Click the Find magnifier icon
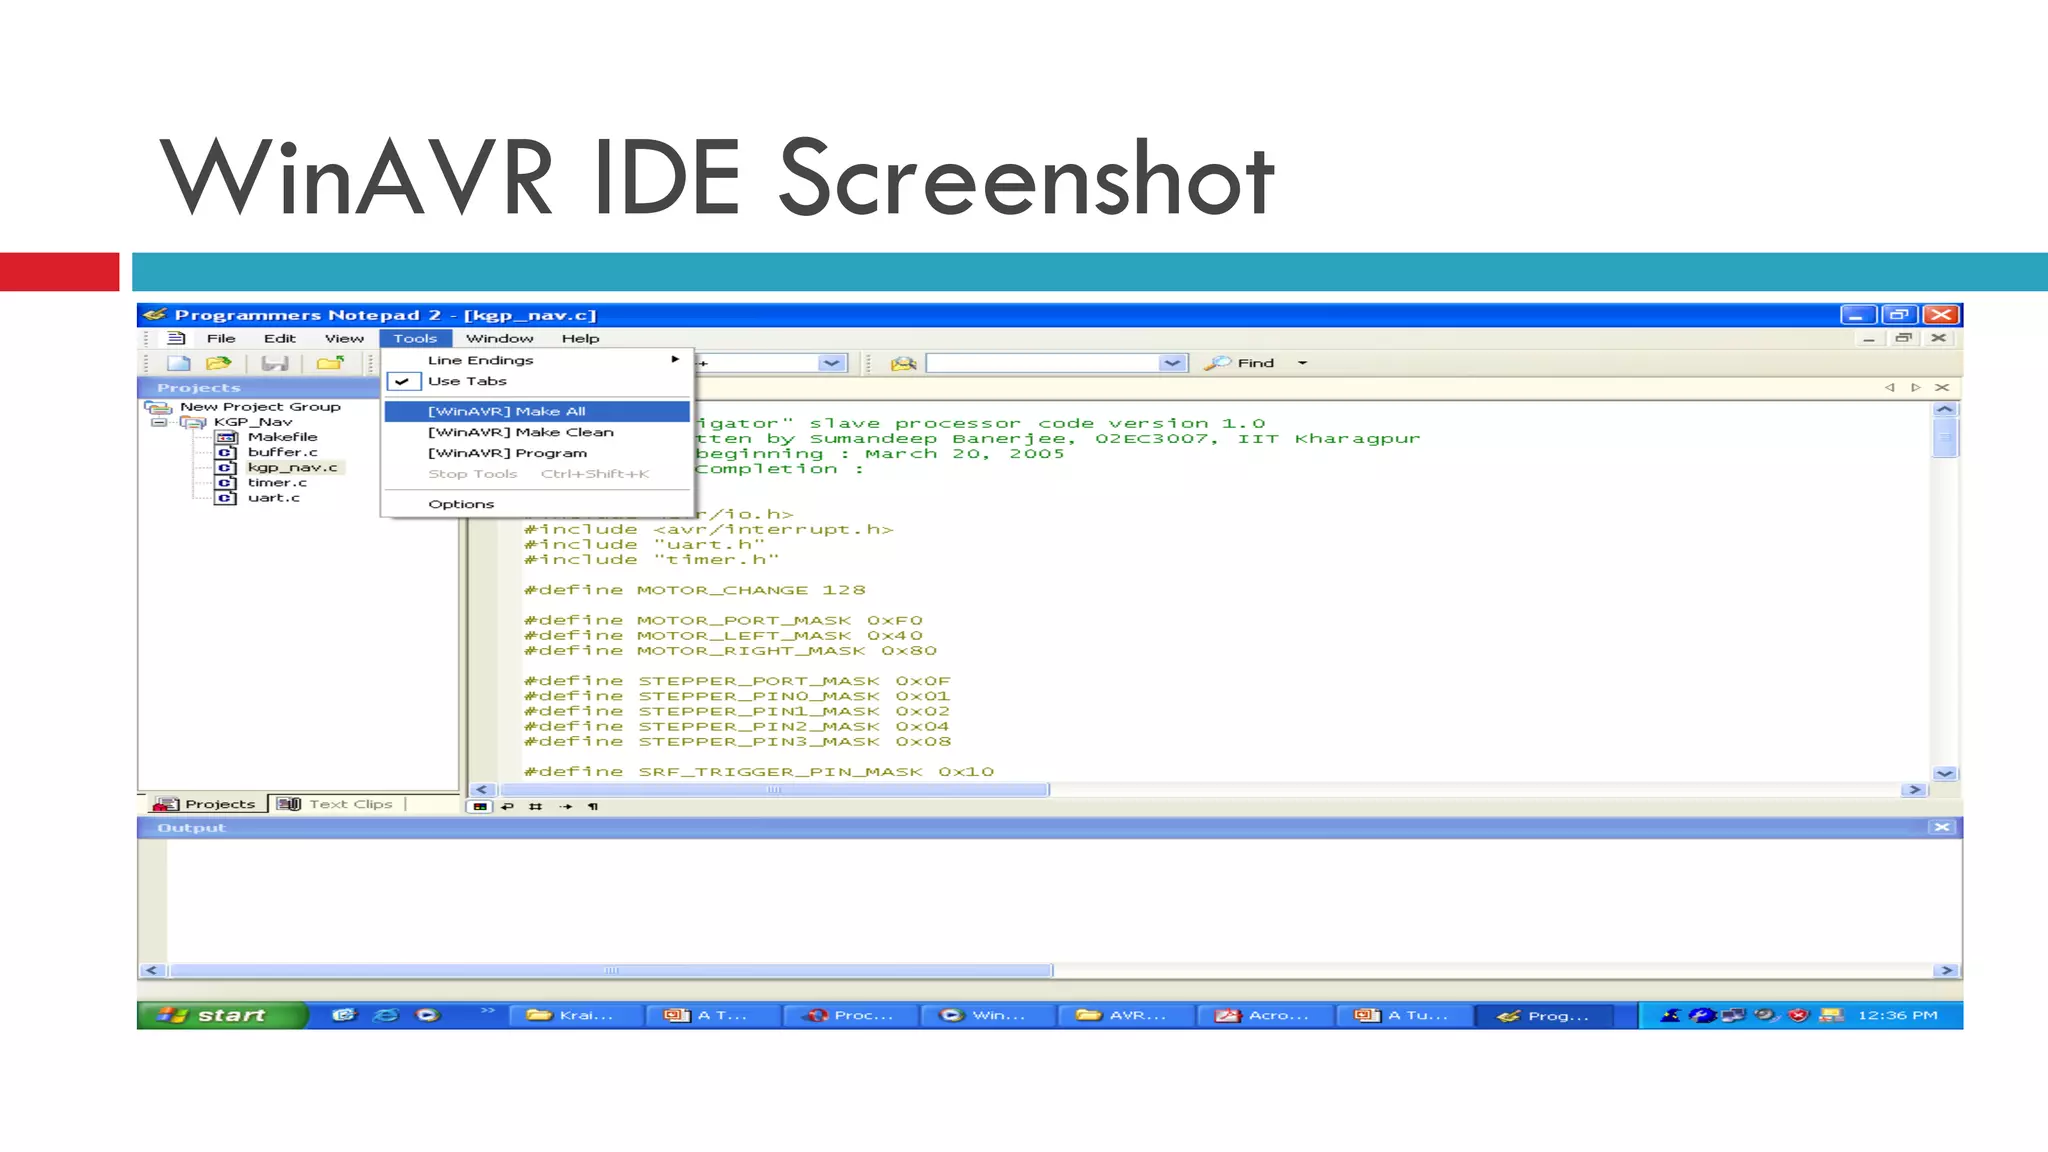Screen dimensions: 2048x1152 point(1217,363)
